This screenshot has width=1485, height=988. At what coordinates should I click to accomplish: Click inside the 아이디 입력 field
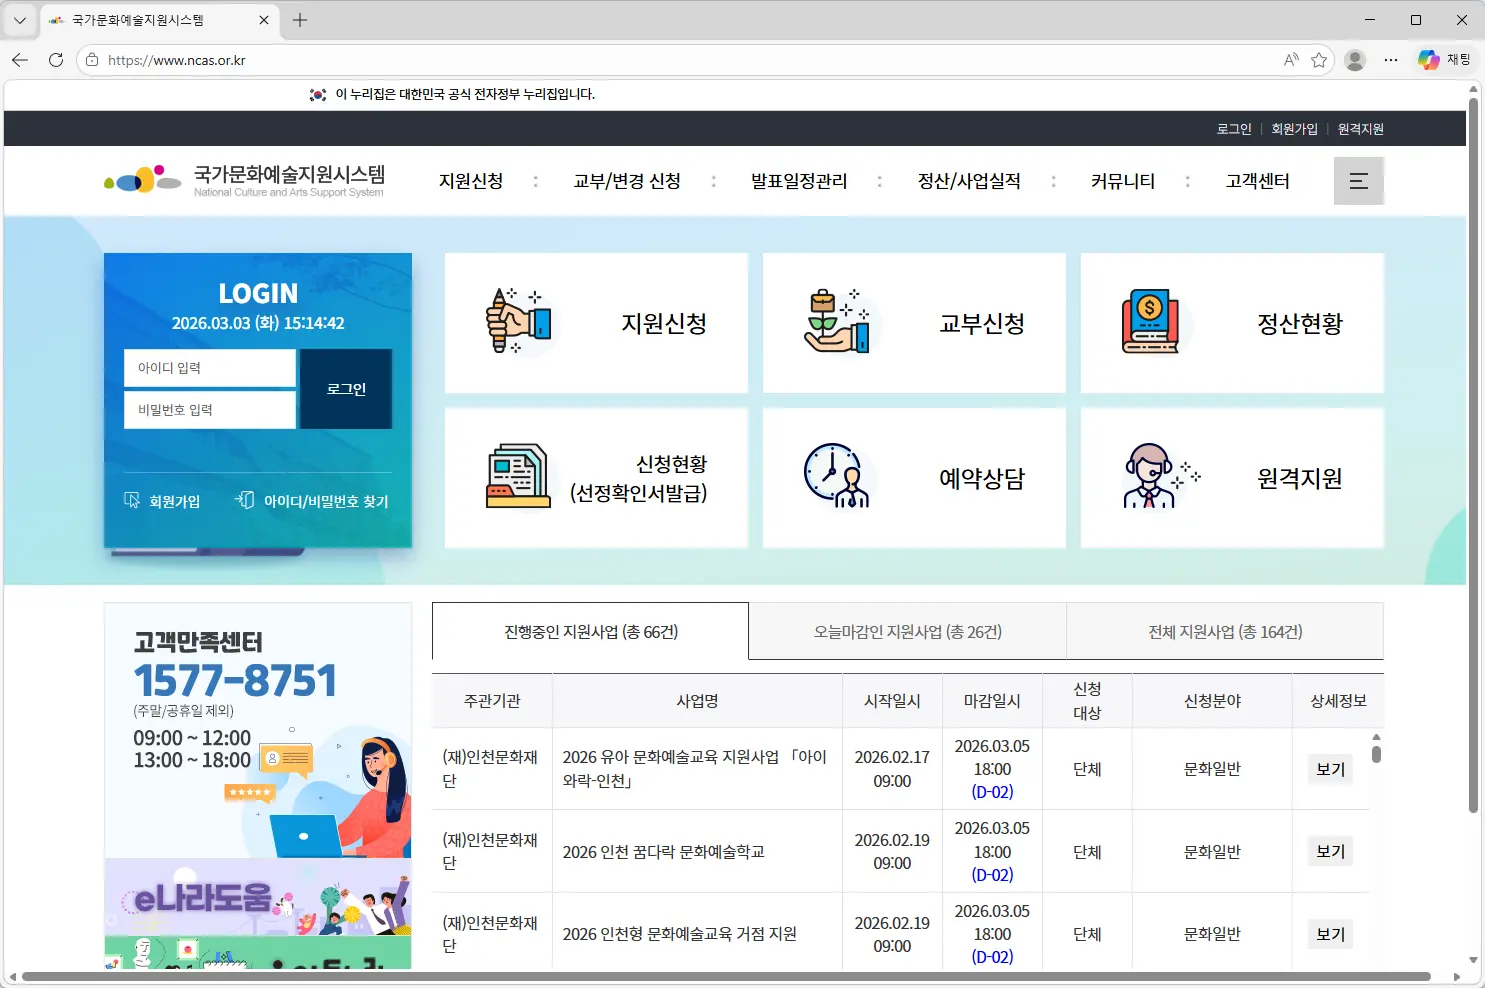(x=209, y=367)
